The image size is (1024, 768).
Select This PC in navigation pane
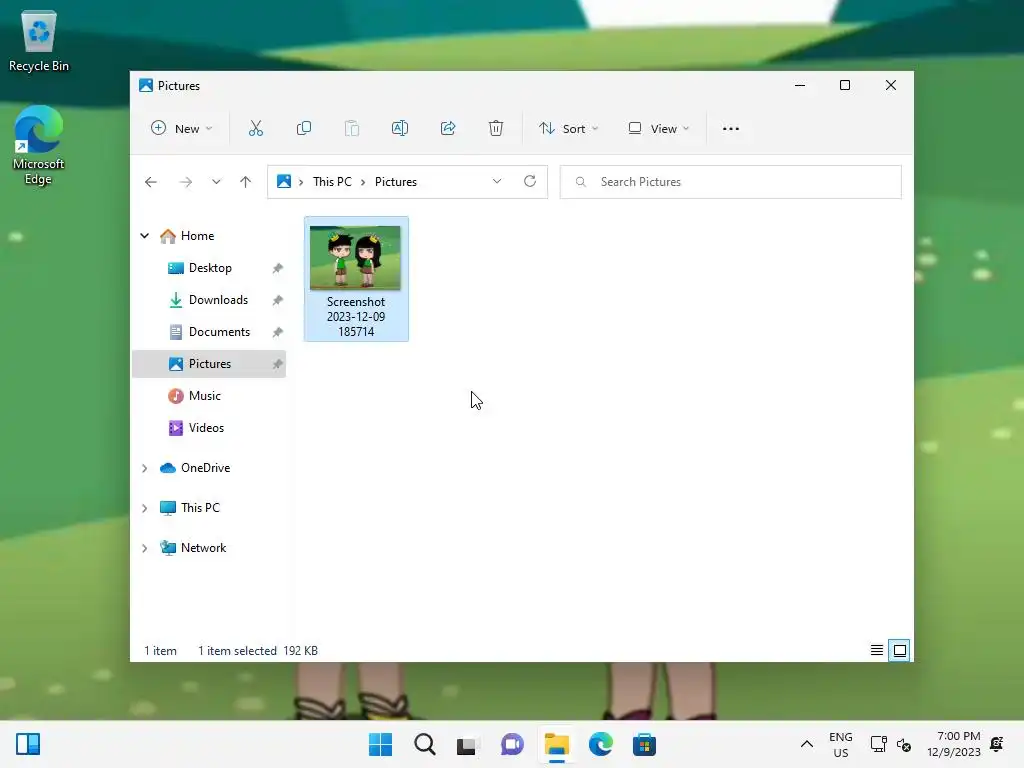pyautogui.click(x=200, y=508)
